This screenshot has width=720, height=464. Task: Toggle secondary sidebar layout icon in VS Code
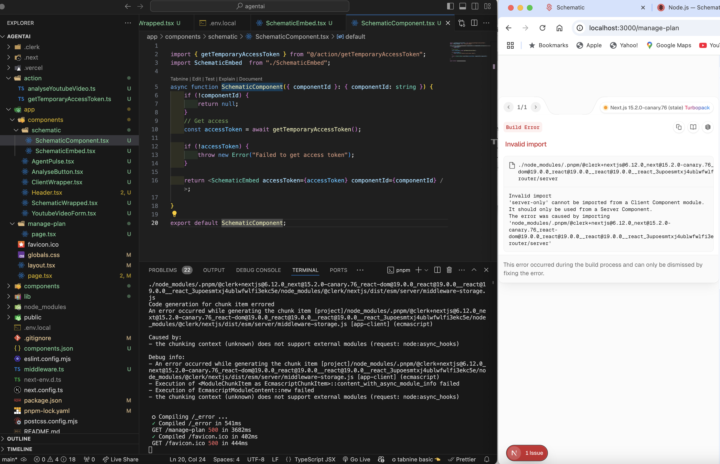click(x=475, y=6)
